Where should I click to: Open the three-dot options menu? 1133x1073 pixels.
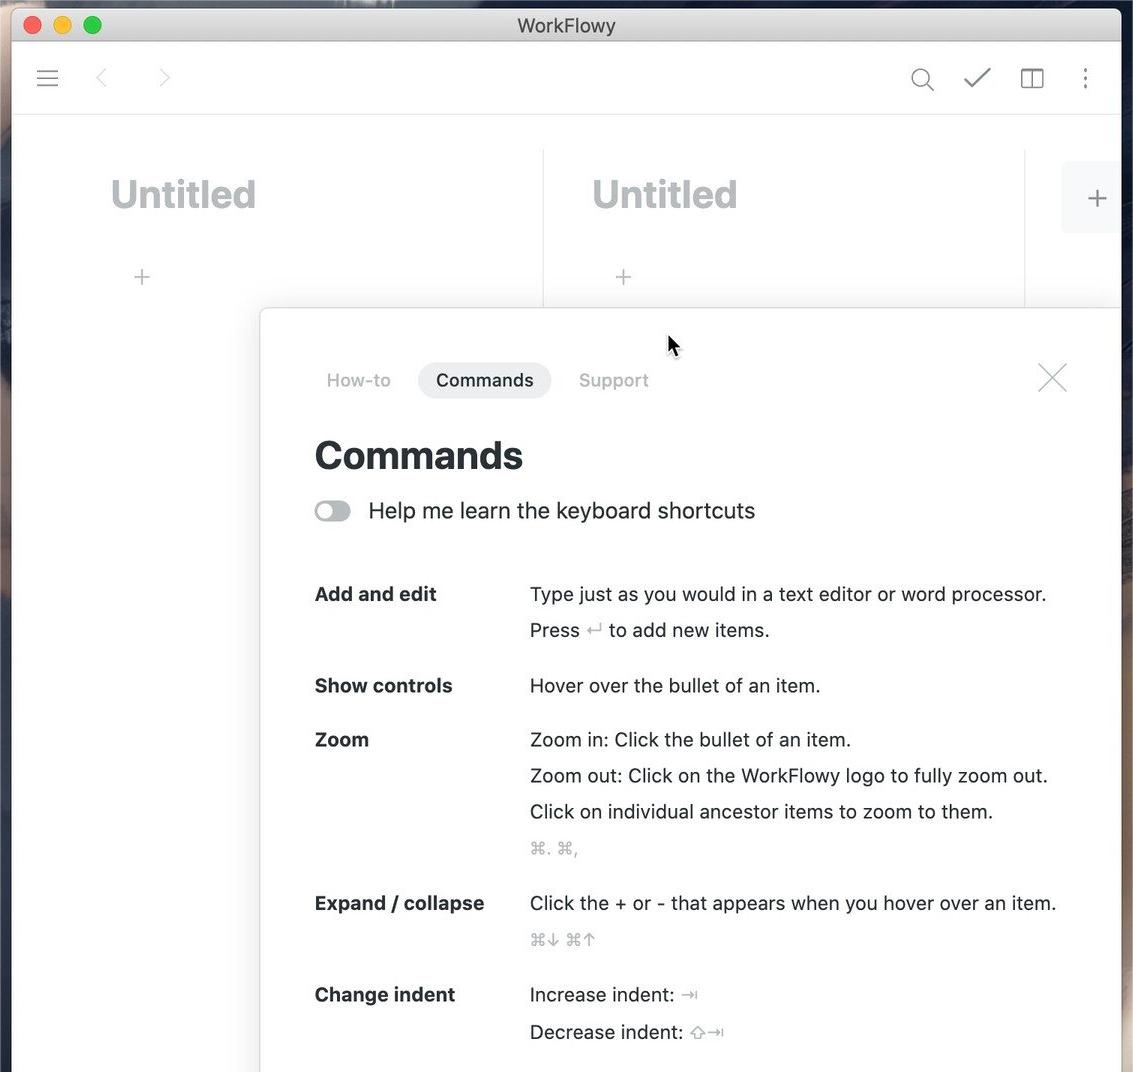tap(1085, 78)
